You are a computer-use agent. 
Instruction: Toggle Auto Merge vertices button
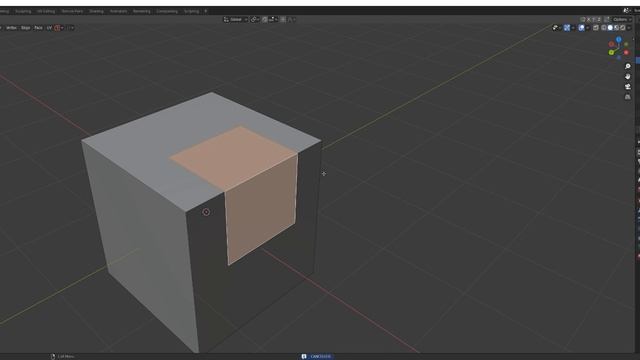coord(607,19)
